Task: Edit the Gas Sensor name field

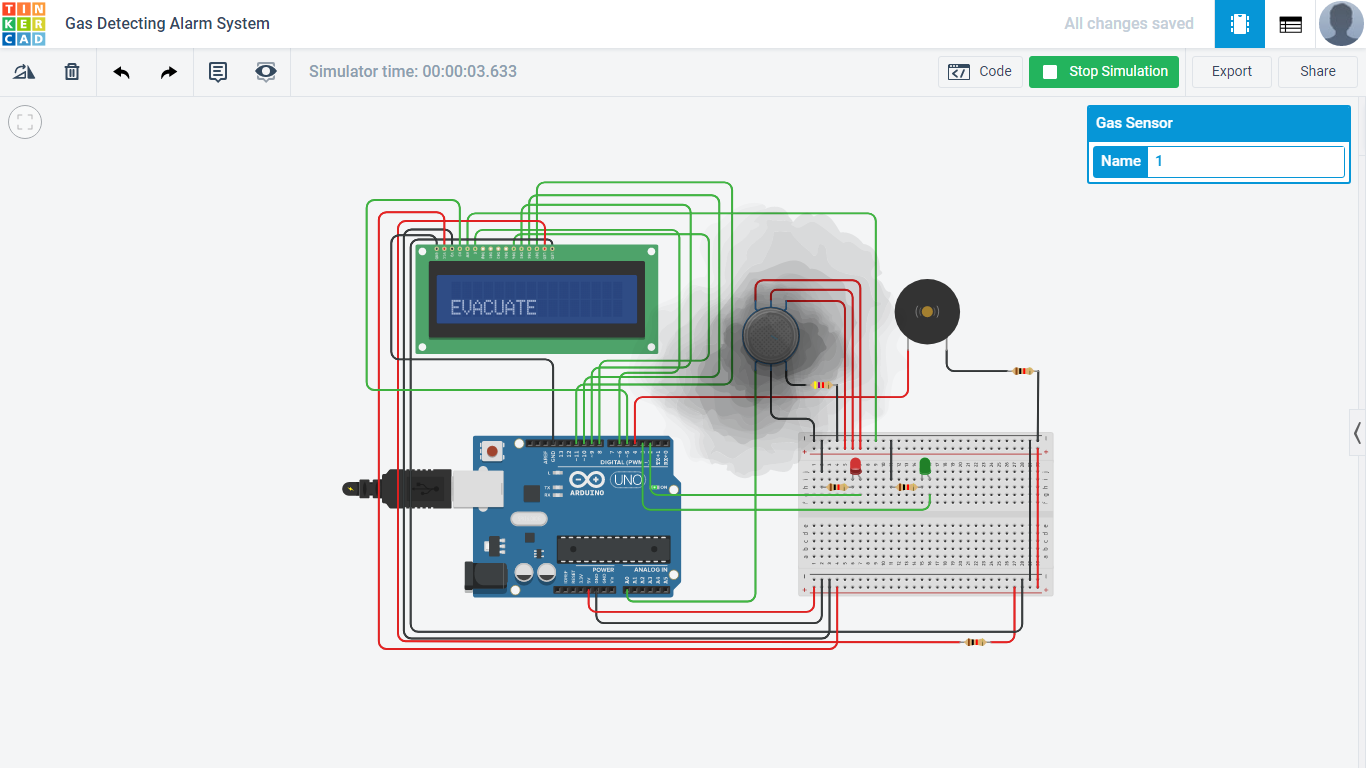Action: point(1245,161)
